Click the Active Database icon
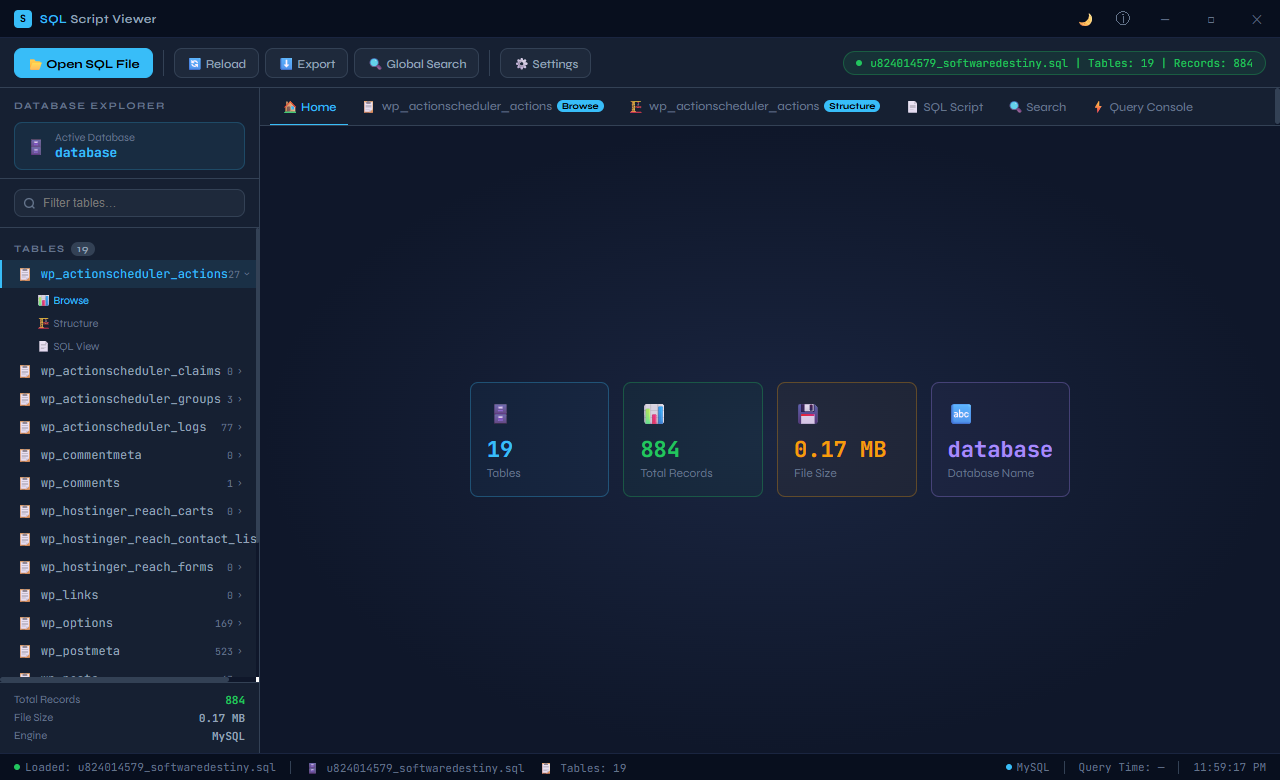1280x780 pixels. pos(36,146)
